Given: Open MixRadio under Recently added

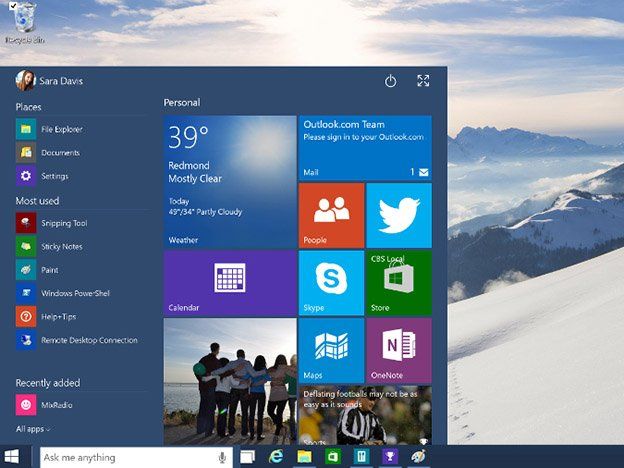Looking at the screenshot, I should (x=56, y=405).
